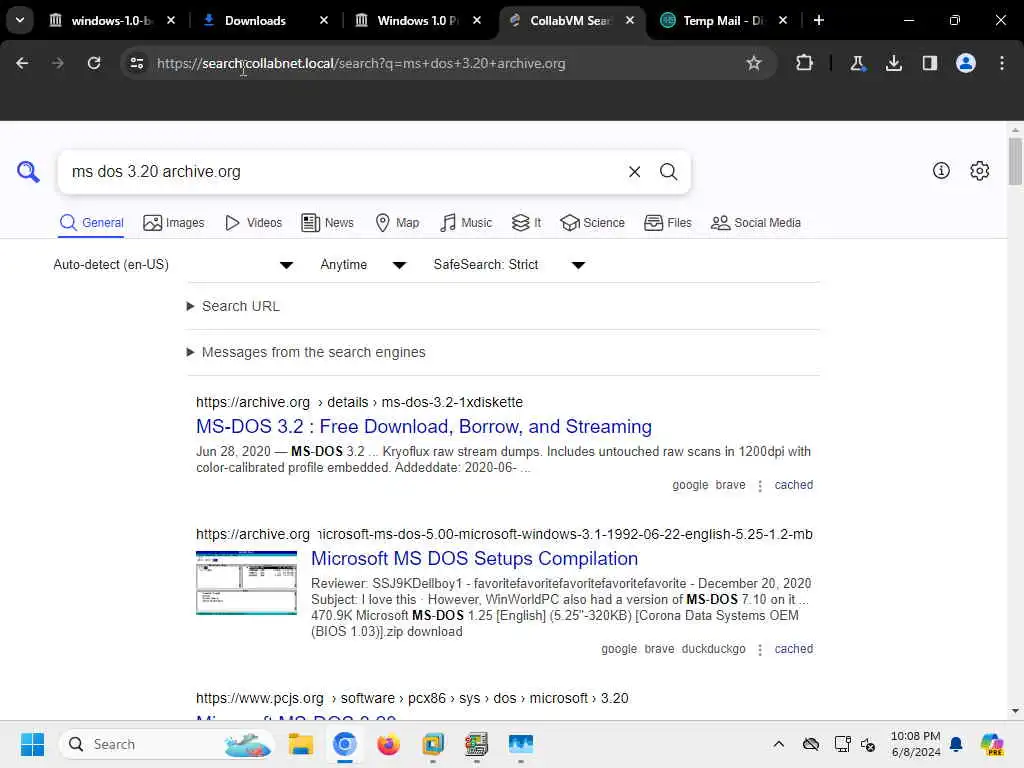1024x768 pixels.
Task: Open cached version of Setups Compilation result
Action: point(793,649)
